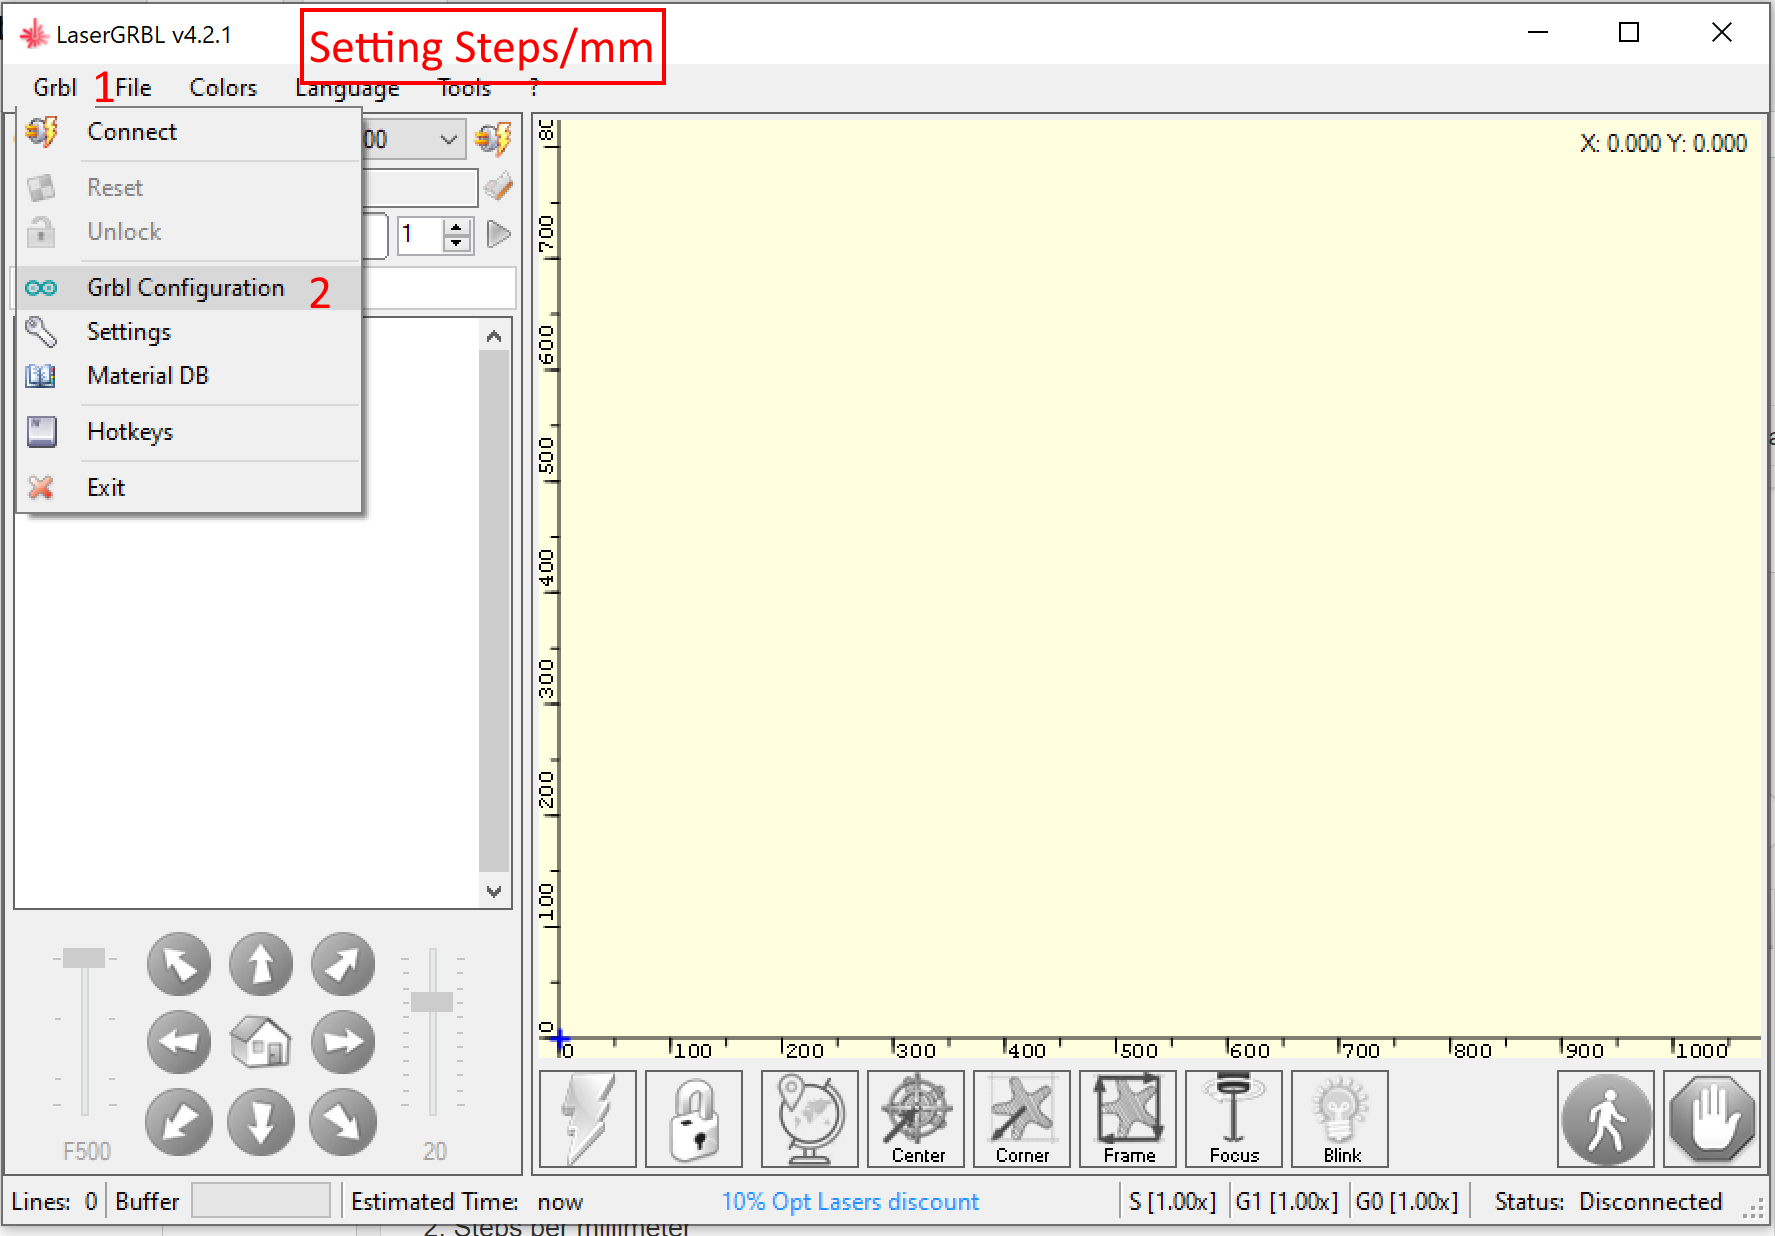The height and width of the screenshot is (1236, 1775).
Task: Click the scrollbar down arrow
Action: (x=493, y=891)
